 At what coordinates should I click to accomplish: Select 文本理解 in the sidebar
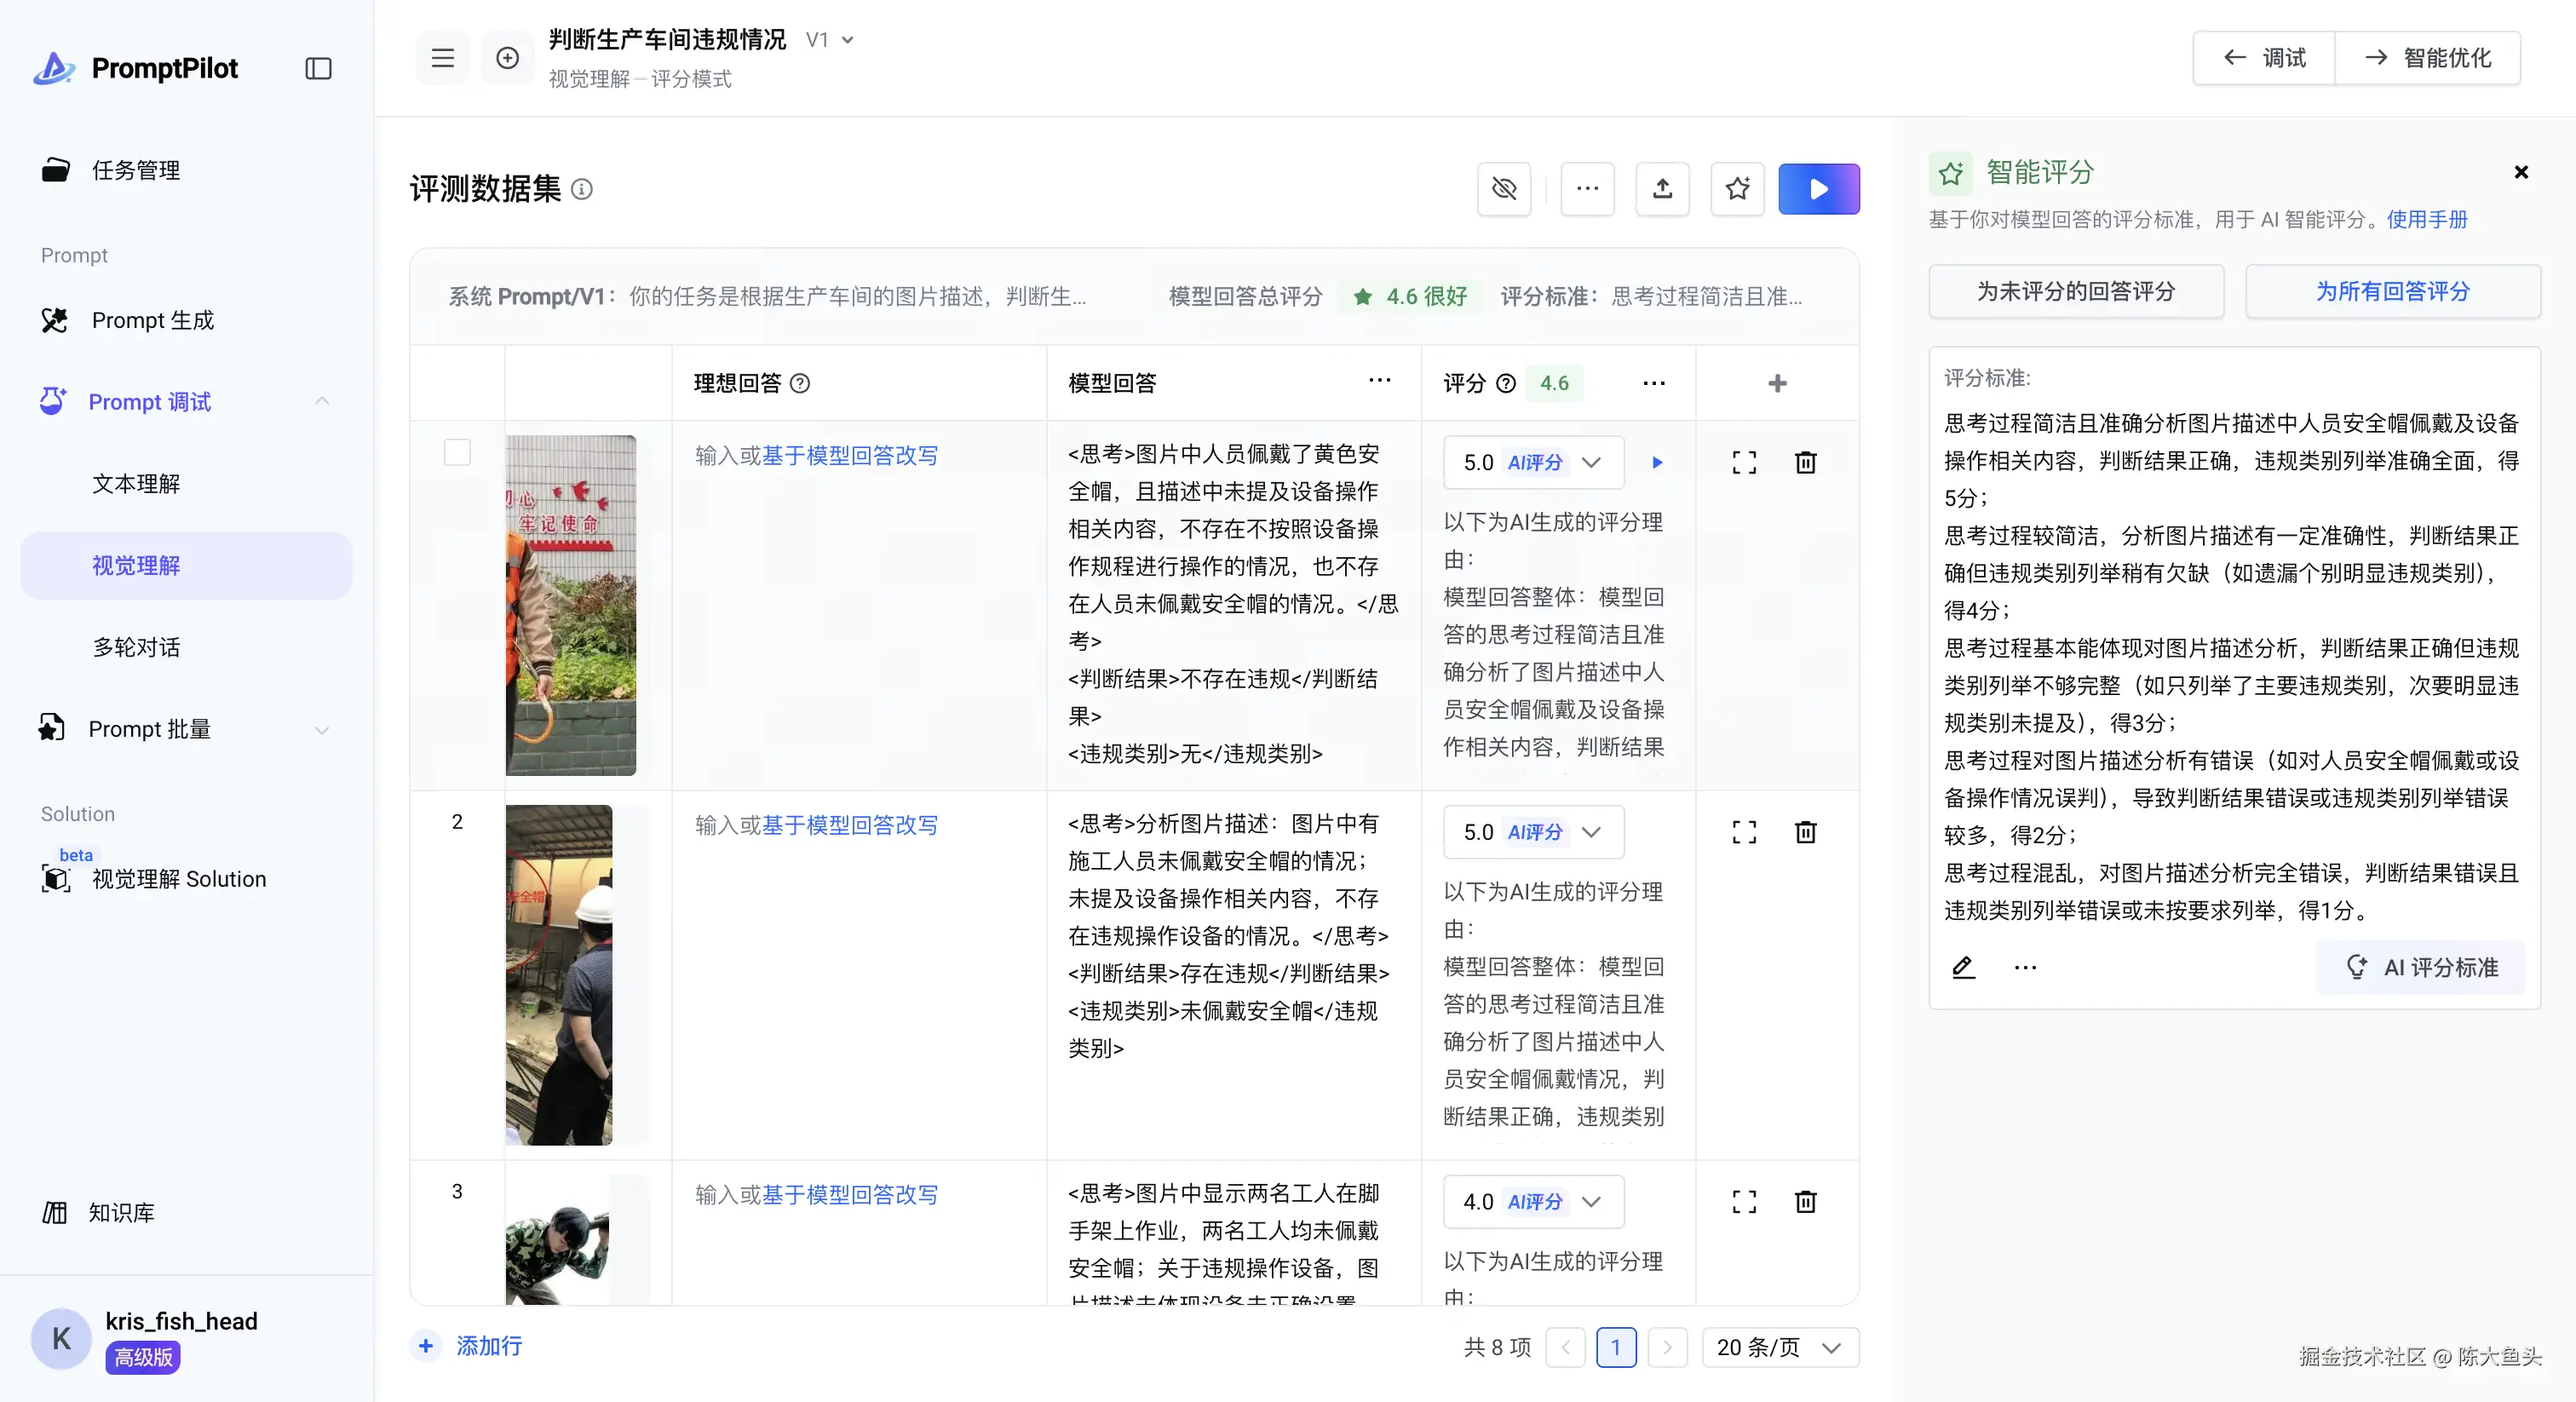tap(136, 484)
